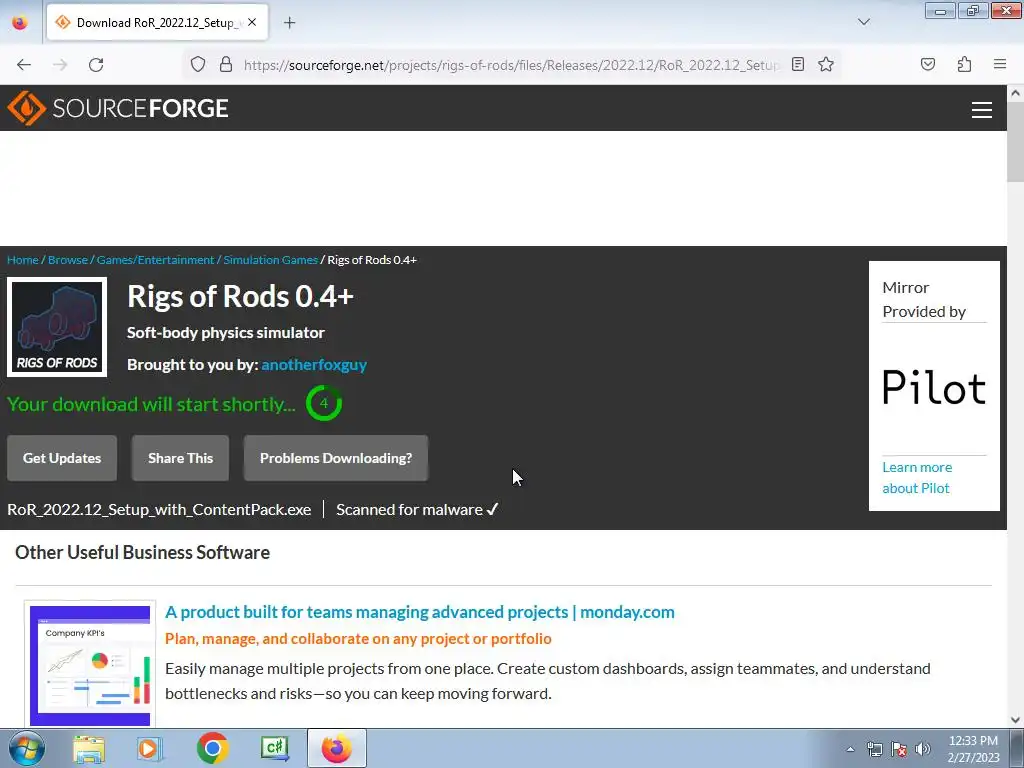Click the padlock site information icon
Screen dimensions: 1024x768
(226, 65)
